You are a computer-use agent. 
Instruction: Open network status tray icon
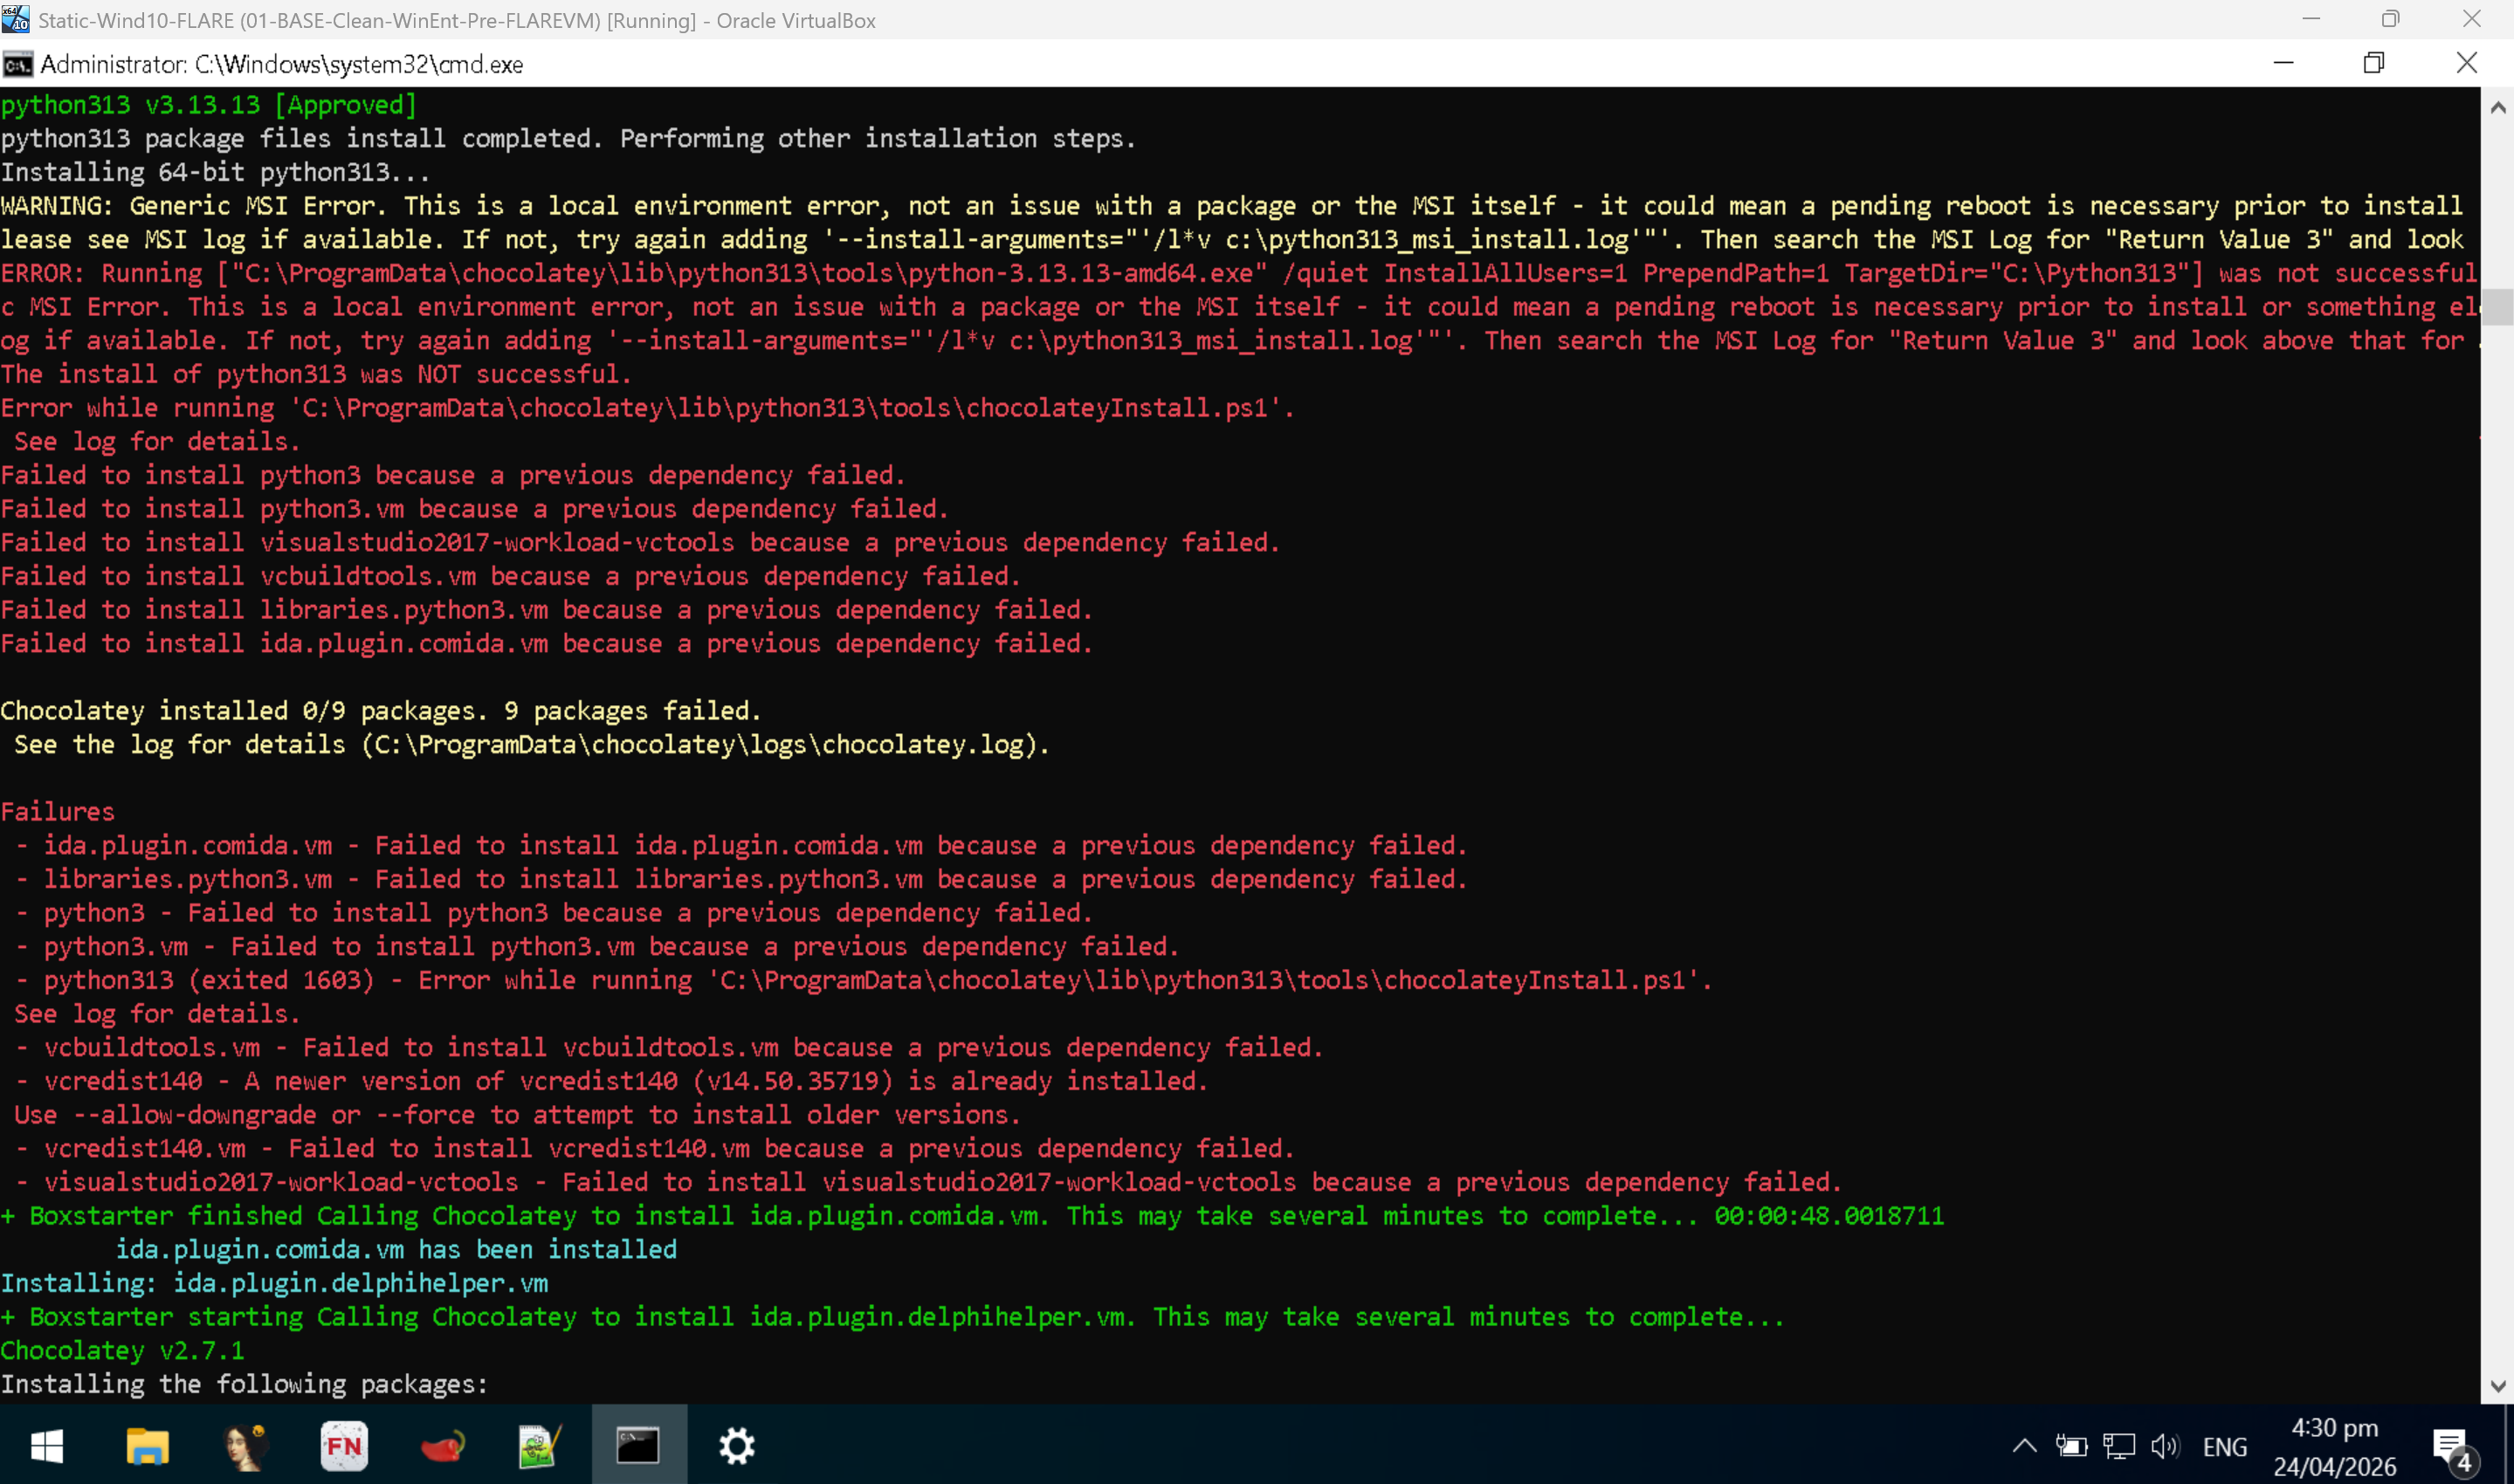click(2119, 1446)
